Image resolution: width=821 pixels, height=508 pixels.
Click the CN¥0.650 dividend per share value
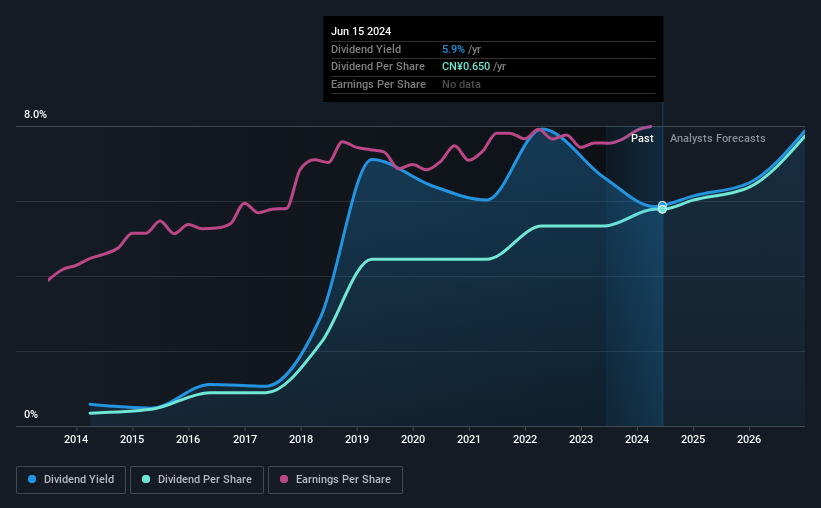click(x=466, y=67)
